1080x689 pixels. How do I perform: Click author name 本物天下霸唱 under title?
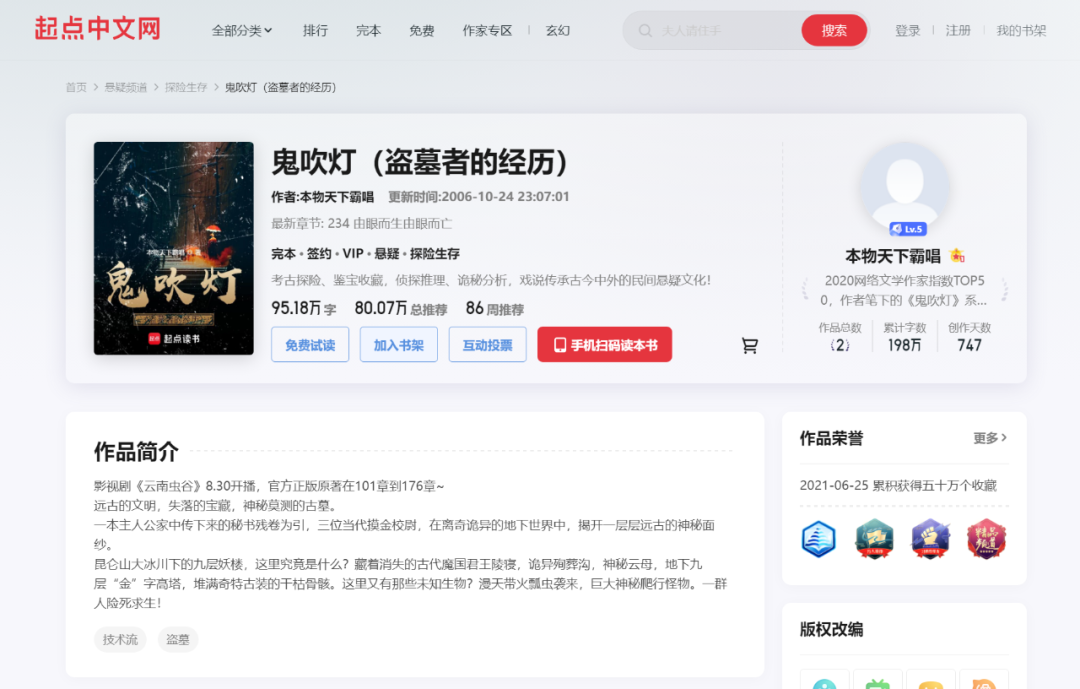click(x=337, y=197)
